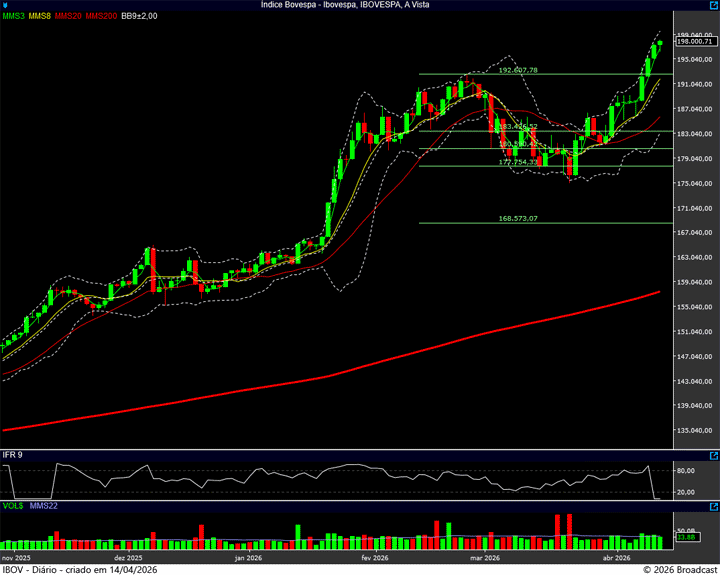720x575 pixels.
Task: Select the MMS8 indicator label
Action: pos(40,16)
